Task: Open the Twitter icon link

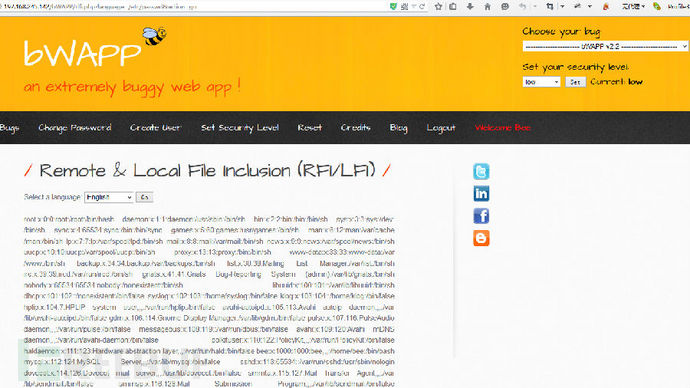Action: point(481,171)
